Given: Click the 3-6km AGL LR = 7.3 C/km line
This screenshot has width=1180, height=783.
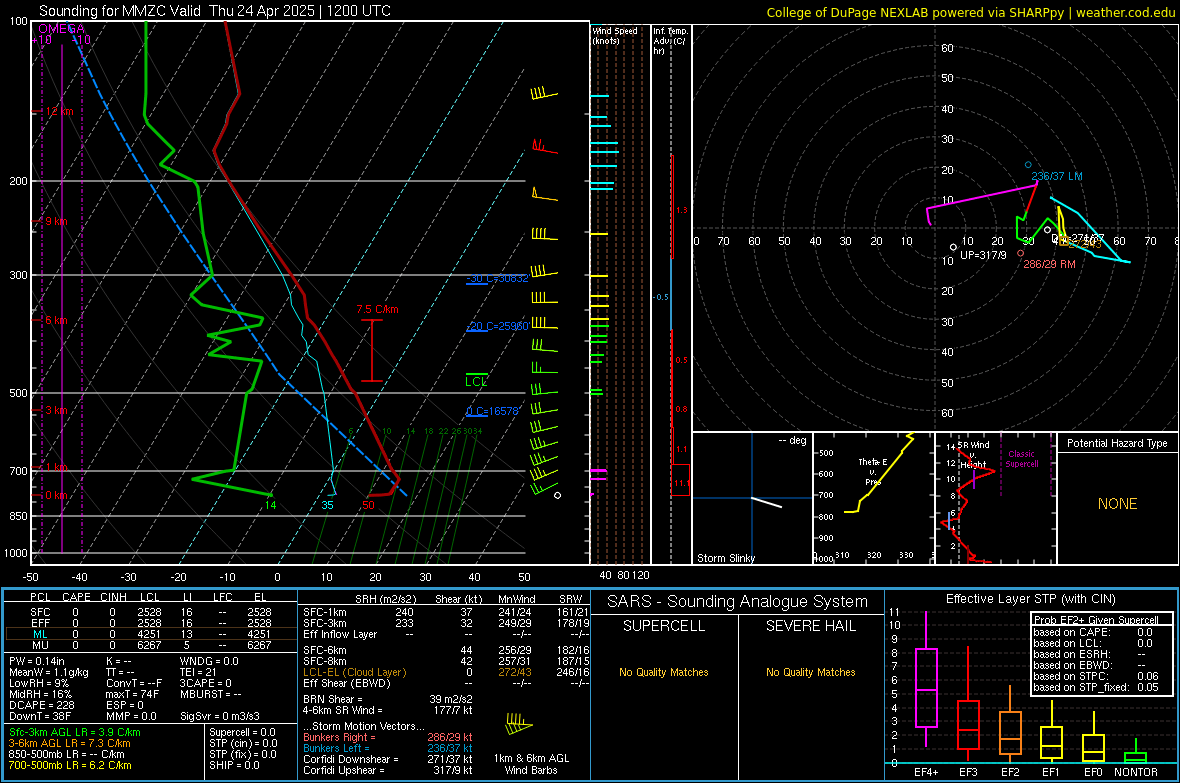Looking at the screenshot, I should (x=70, y=743).
